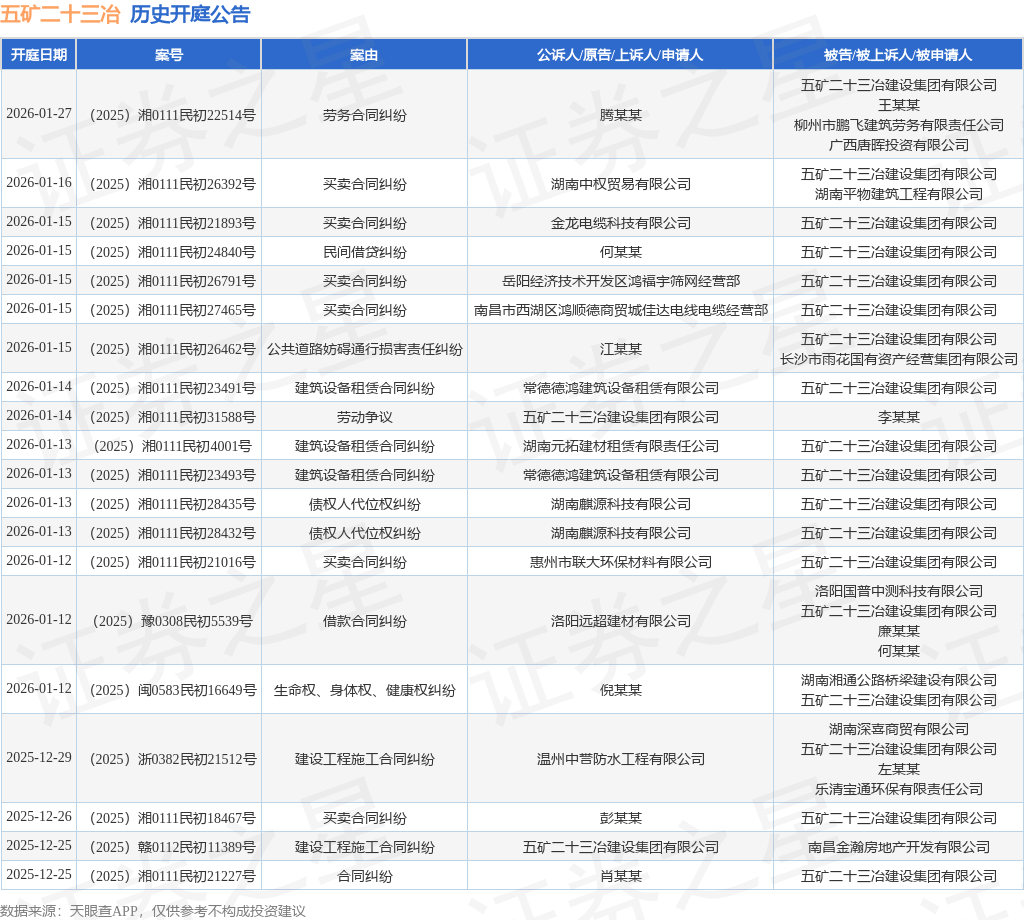Click plaintiff 倪某某
The image size is (1024, 920).
click(620, 690)
